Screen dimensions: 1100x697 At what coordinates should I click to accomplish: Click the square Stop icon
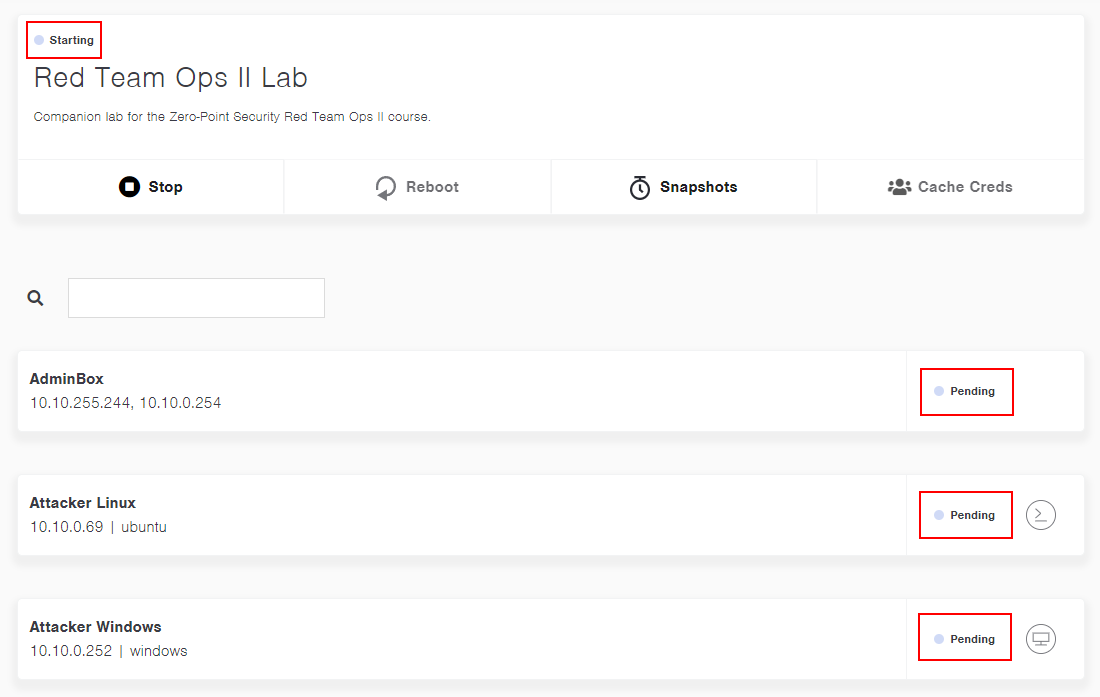pos(129,187)
